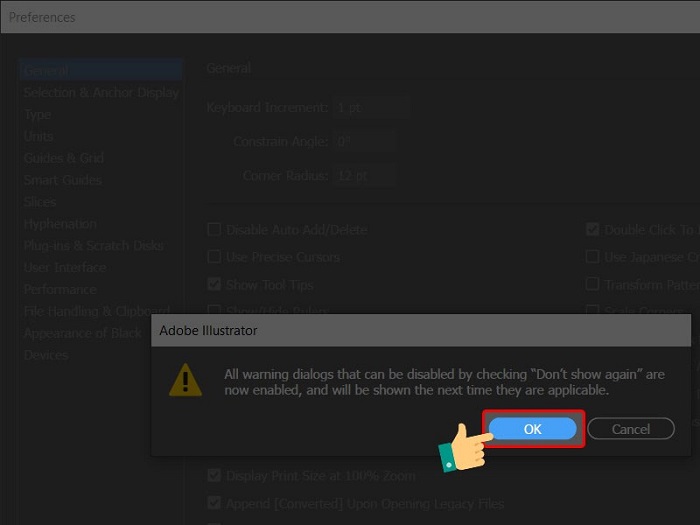The width and height of the screenshot is (700, 525).
Task: Click the Constrain Angle input field
Action: [363, 142]
